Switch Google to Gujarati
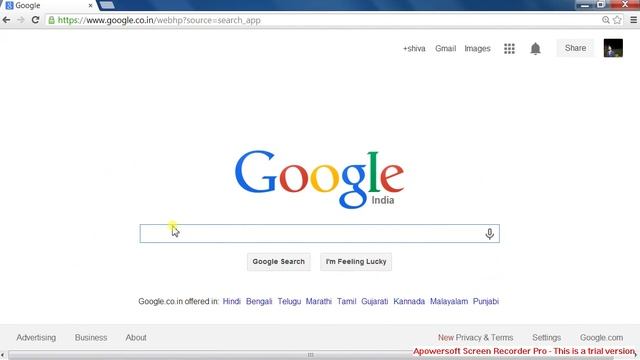640x360 pixels. (x=374, y=301)
